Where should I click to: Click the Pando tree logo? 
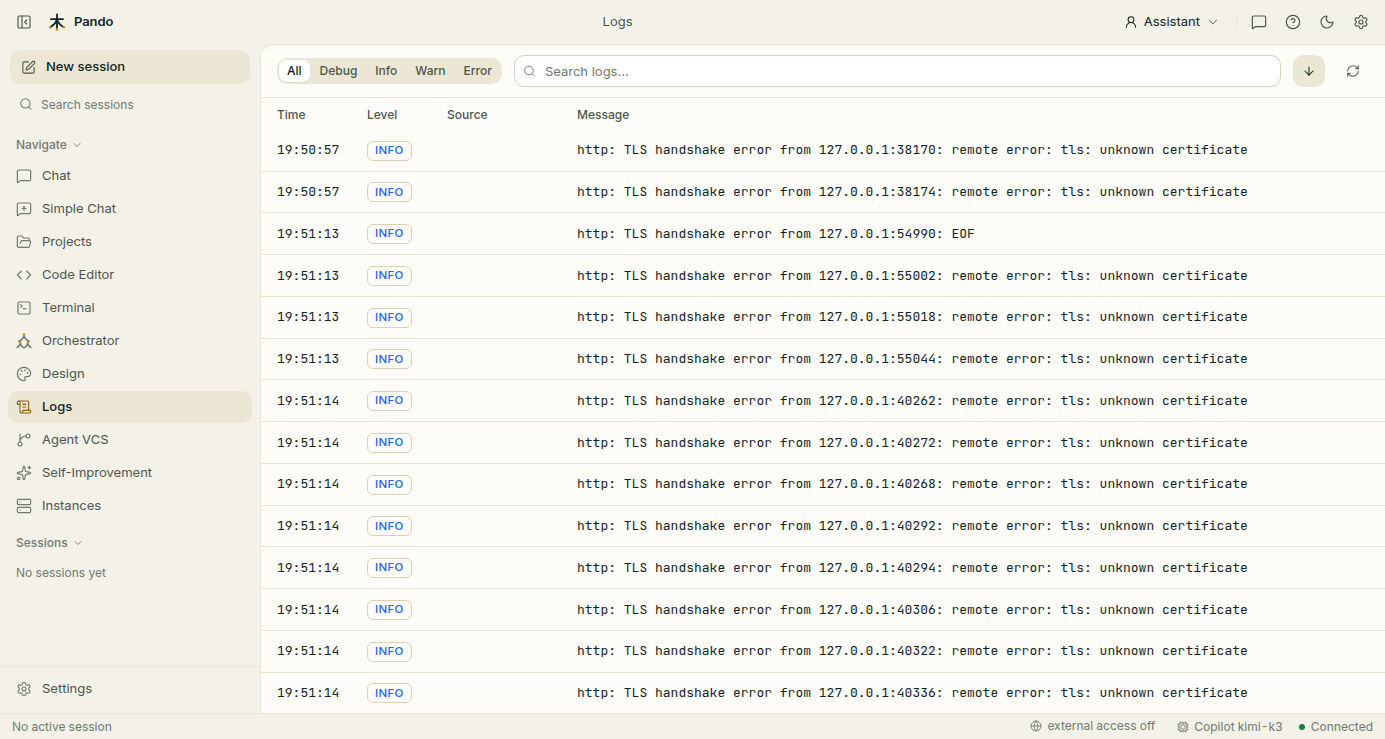(x=57, y=22)
